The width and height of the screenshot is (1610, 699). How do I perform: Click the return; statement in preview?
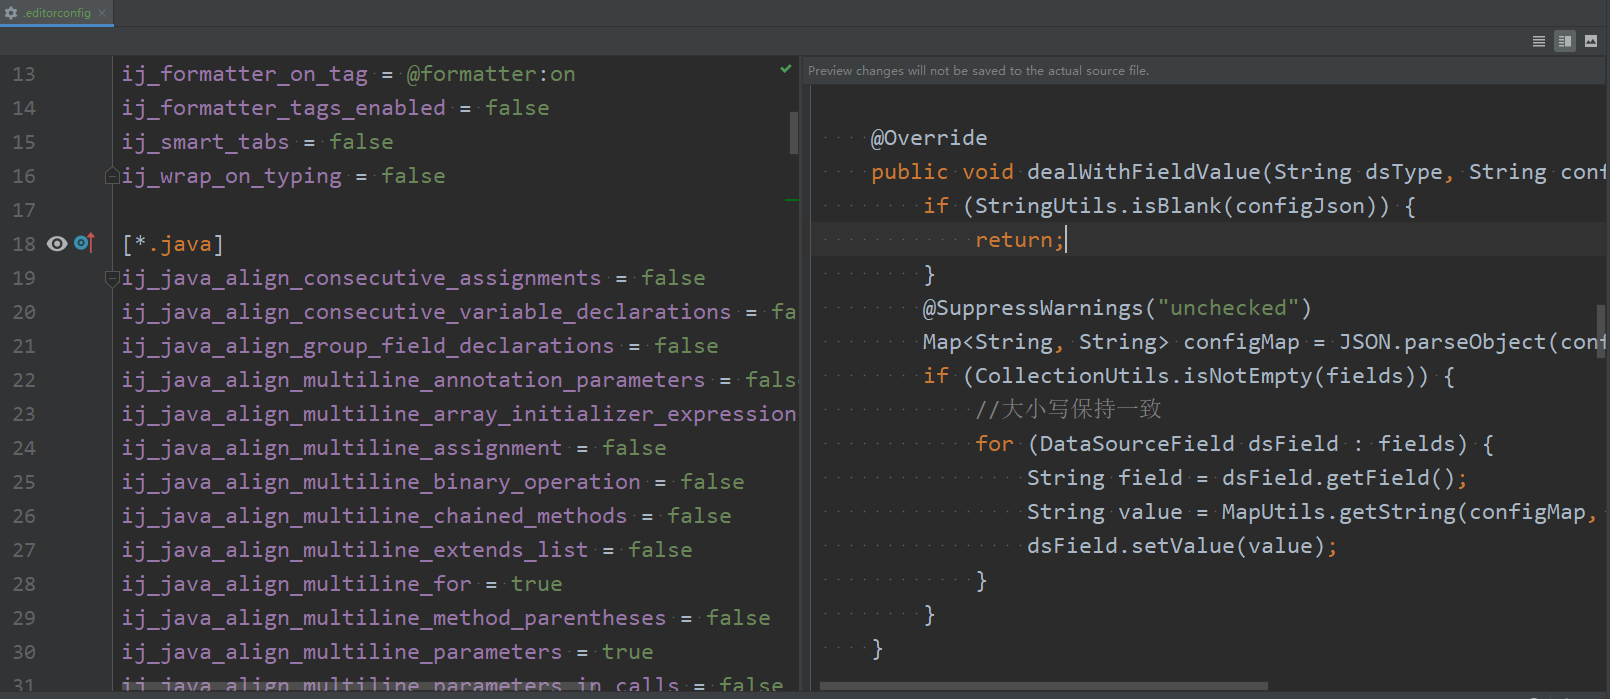1020,240
